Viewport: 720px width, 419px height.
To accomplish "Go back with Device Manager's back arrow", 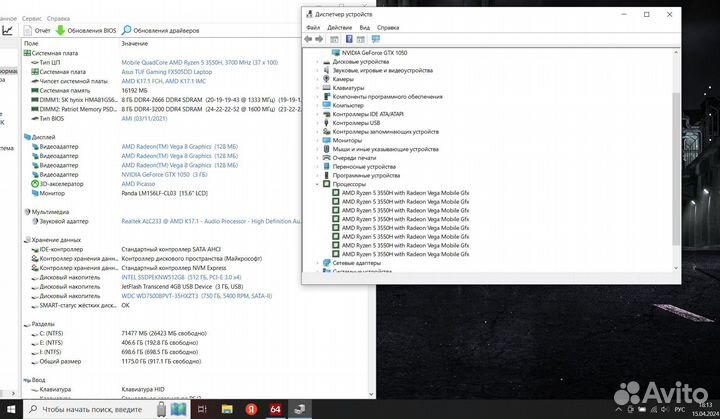I will click(x=308, y=39).
